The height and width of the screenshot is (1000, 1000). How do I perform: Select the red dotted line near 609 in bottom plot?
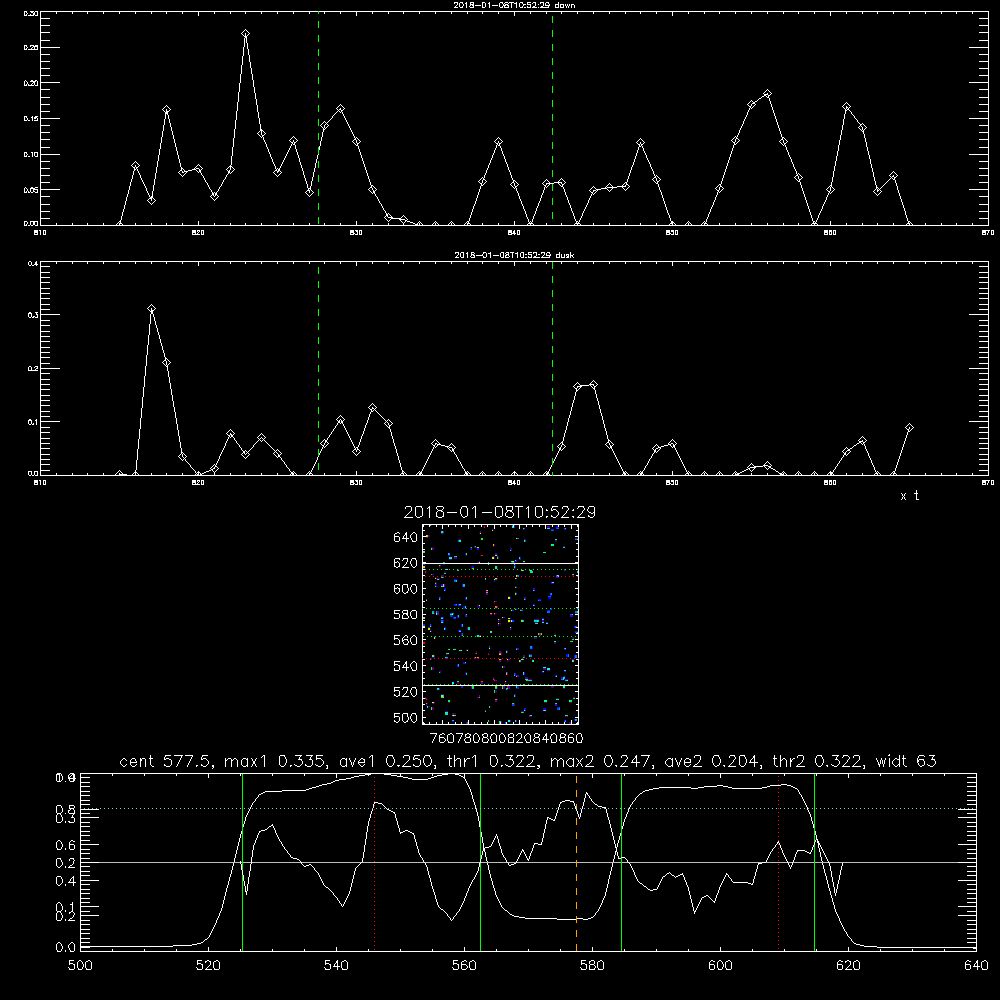[x=779, y=862]
